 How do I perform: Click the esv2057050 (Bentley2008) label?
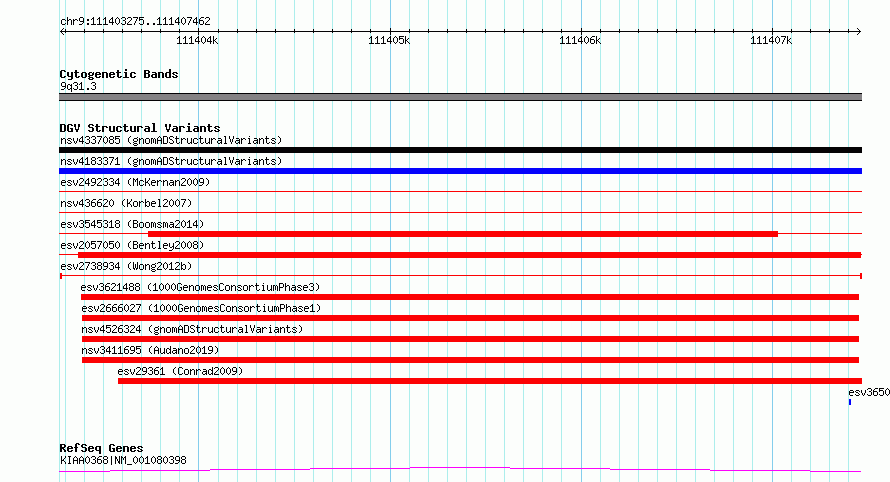pyautogui.click(x=132, y=245)
